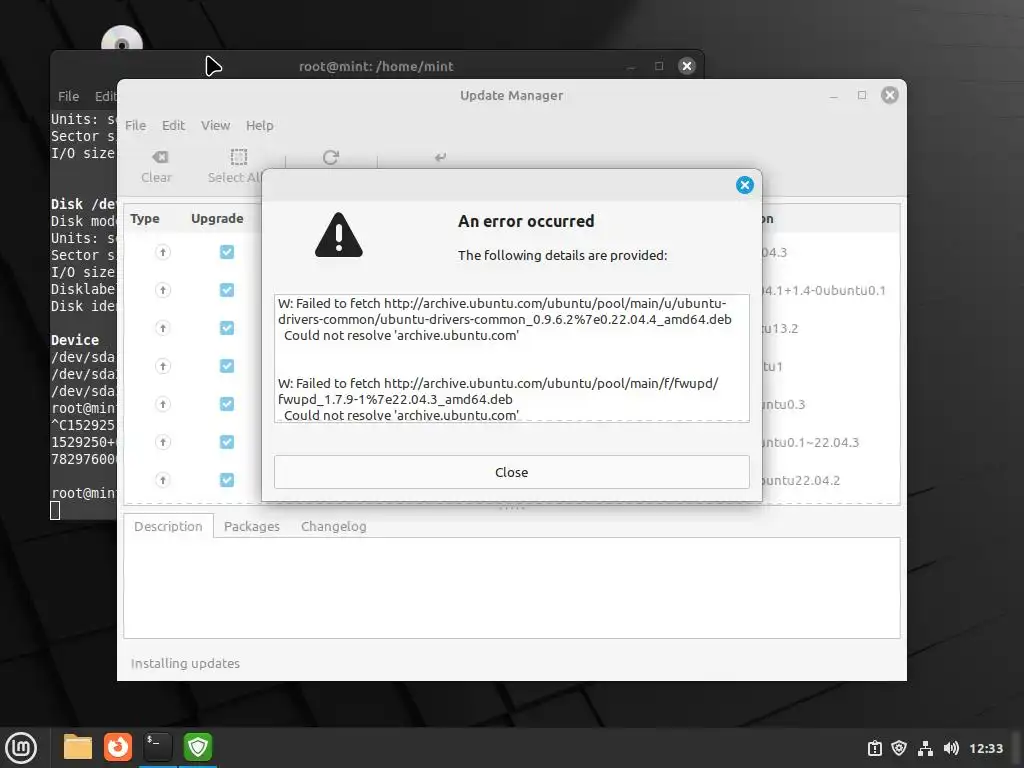The width and height of the screenshot is (1024, 768).
Task: Sort updates by Type column header
Action: pos(145,219)
